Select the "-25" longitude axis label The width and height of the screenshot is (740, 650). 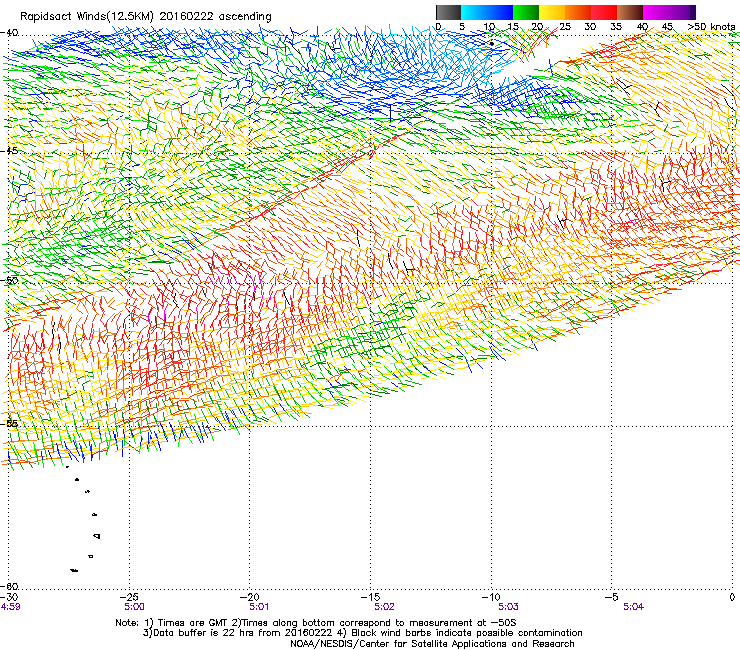click(x=130, y=597)
